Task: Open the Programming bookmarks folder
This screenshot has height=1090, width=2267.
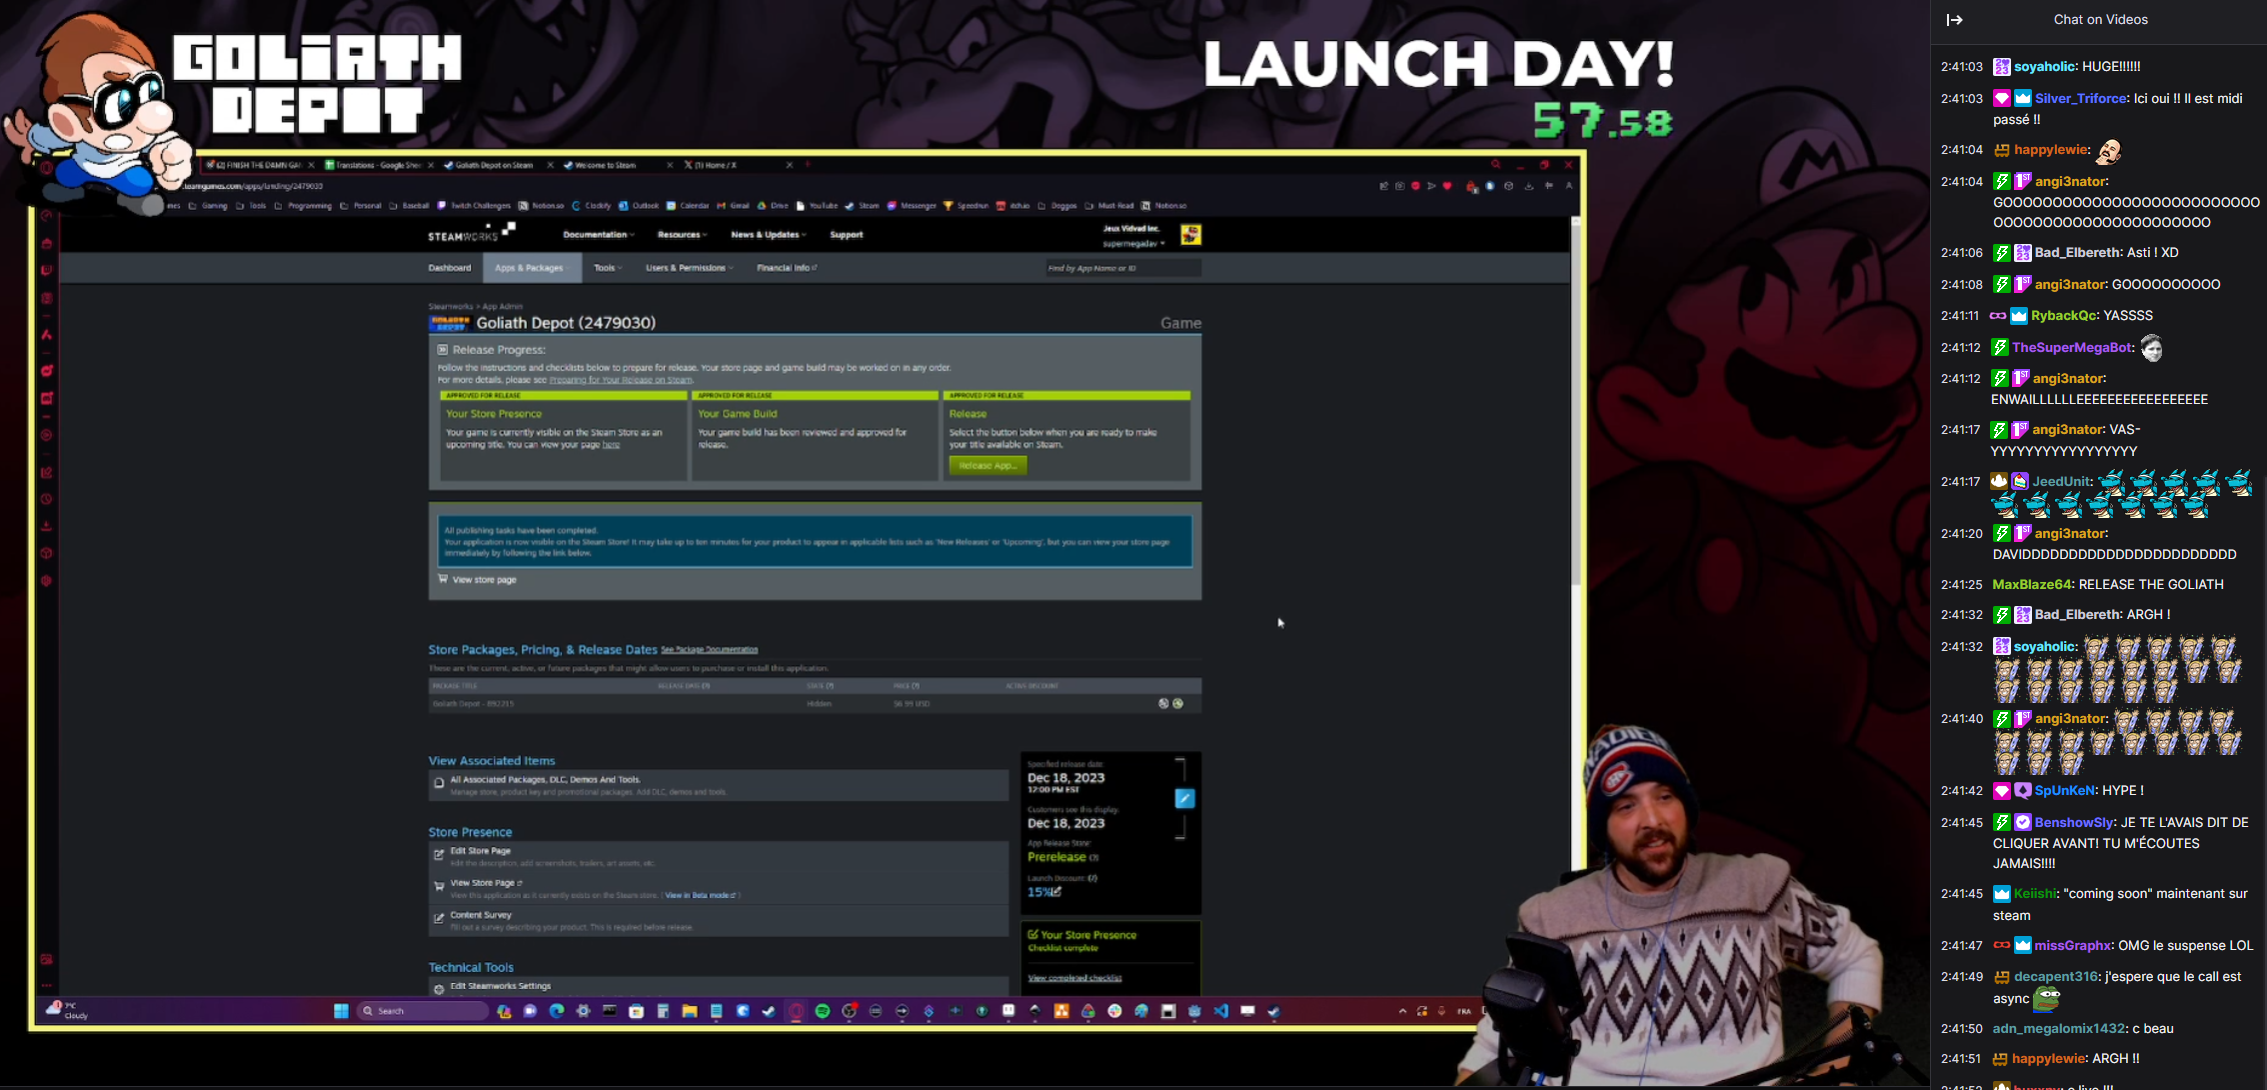Action: coord(302,206)
